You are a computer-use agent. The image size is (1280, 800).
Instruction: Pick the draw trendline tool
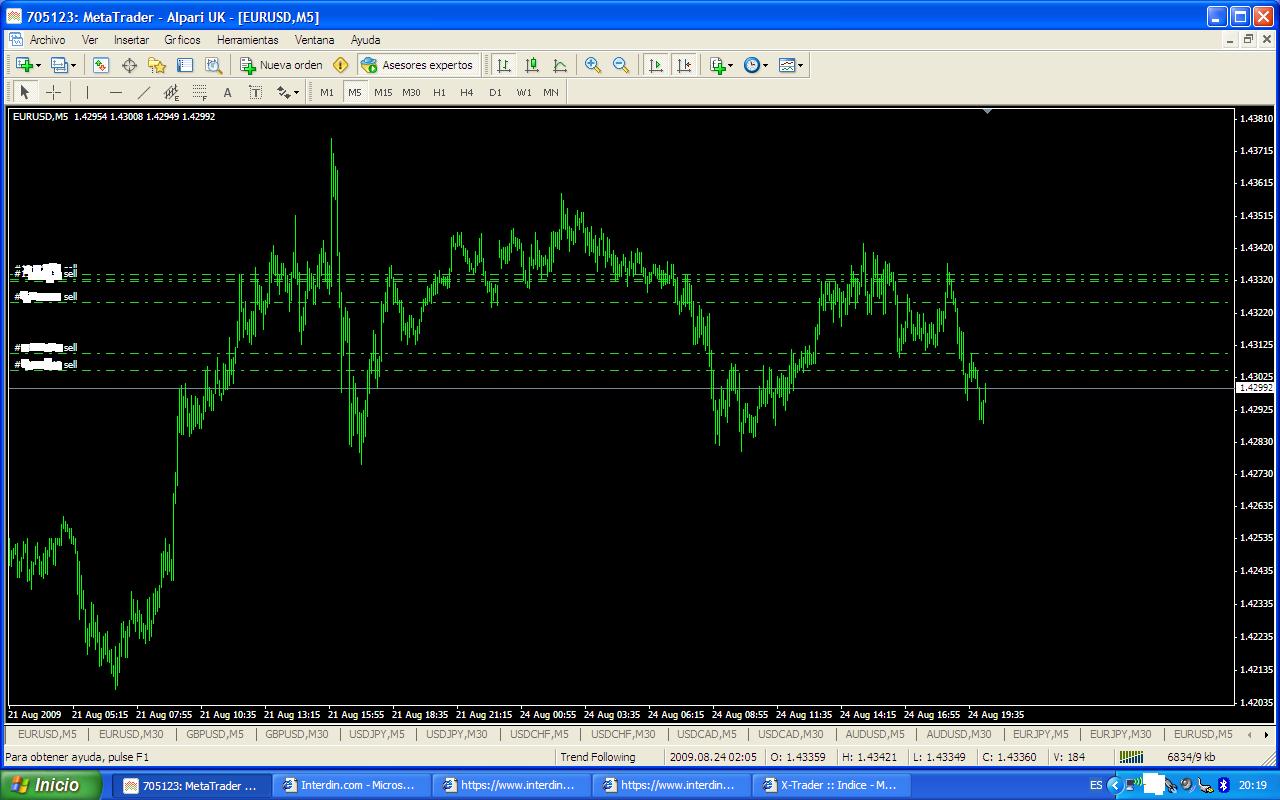[143, 92]
